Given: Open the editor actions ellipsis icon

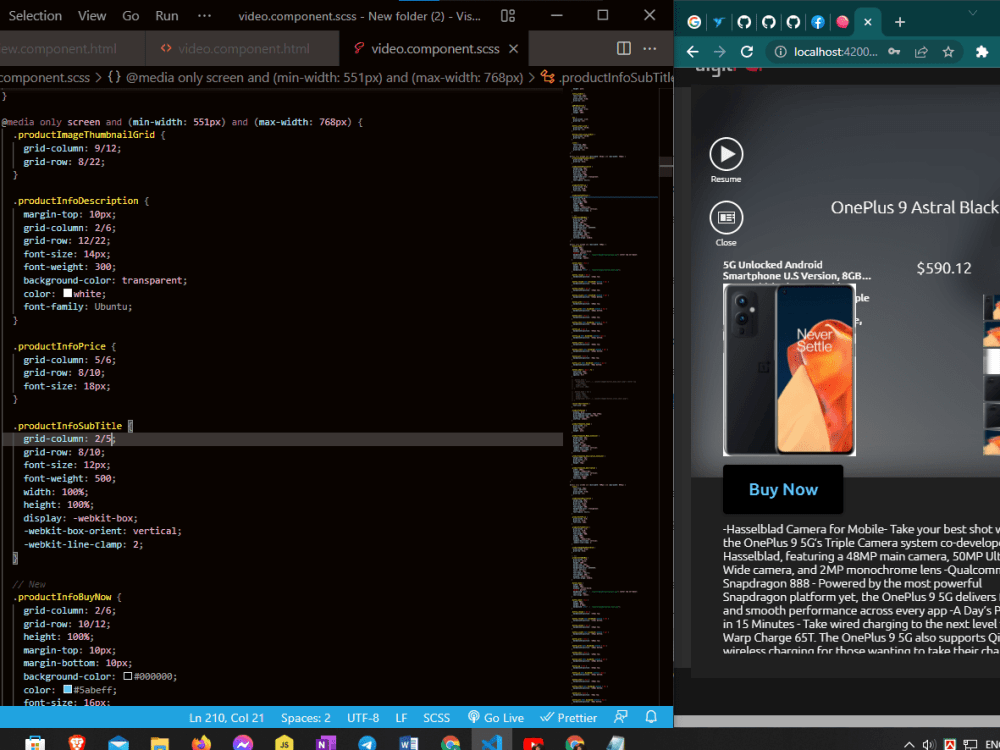Looking at the screenshot, I should [649, 48].
